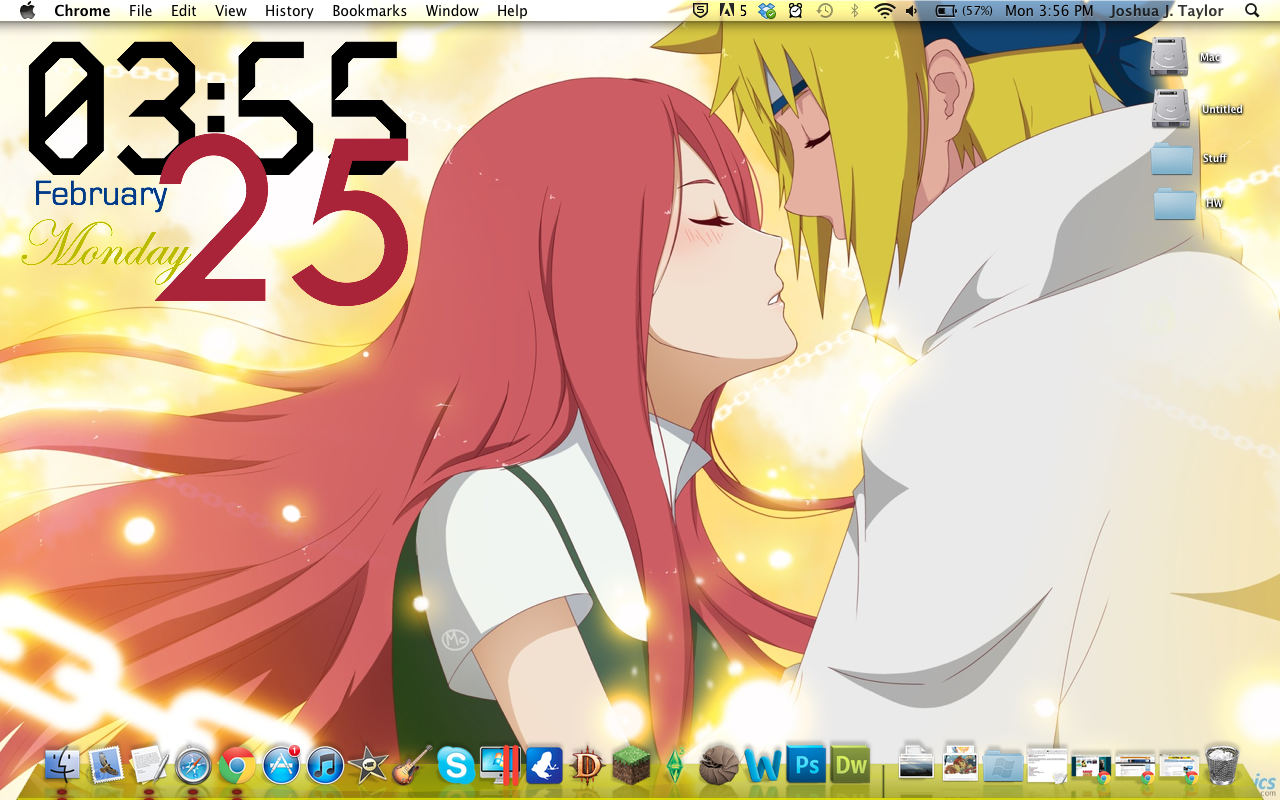Open Finder from the dock
The height and width of the screenshot is (800, 1280).
[x=63, y=766]
